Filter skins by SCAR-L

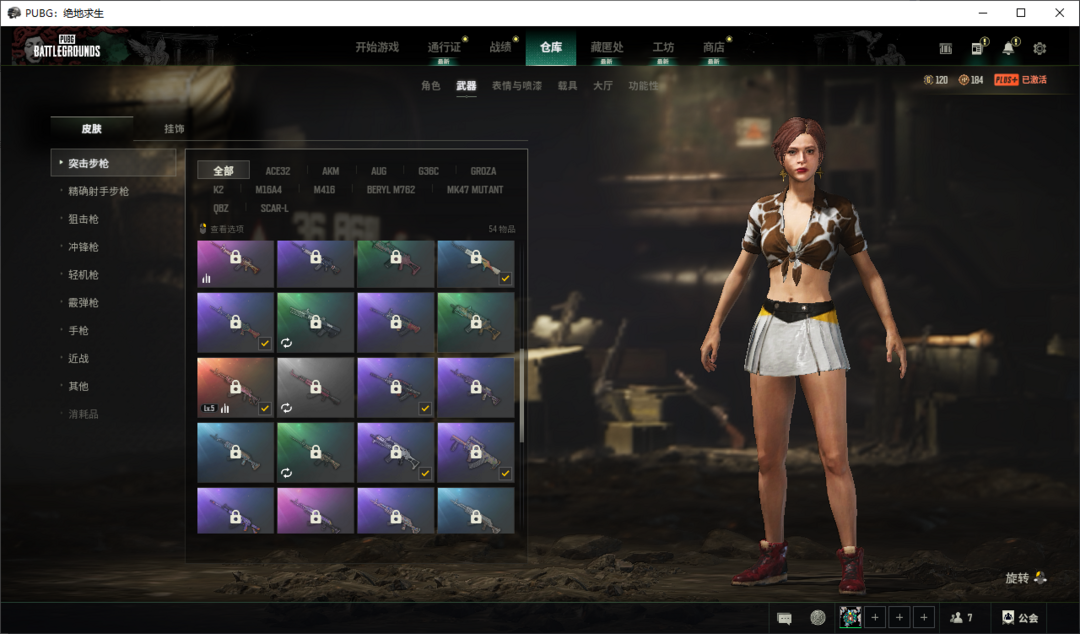tap(274, 208)
